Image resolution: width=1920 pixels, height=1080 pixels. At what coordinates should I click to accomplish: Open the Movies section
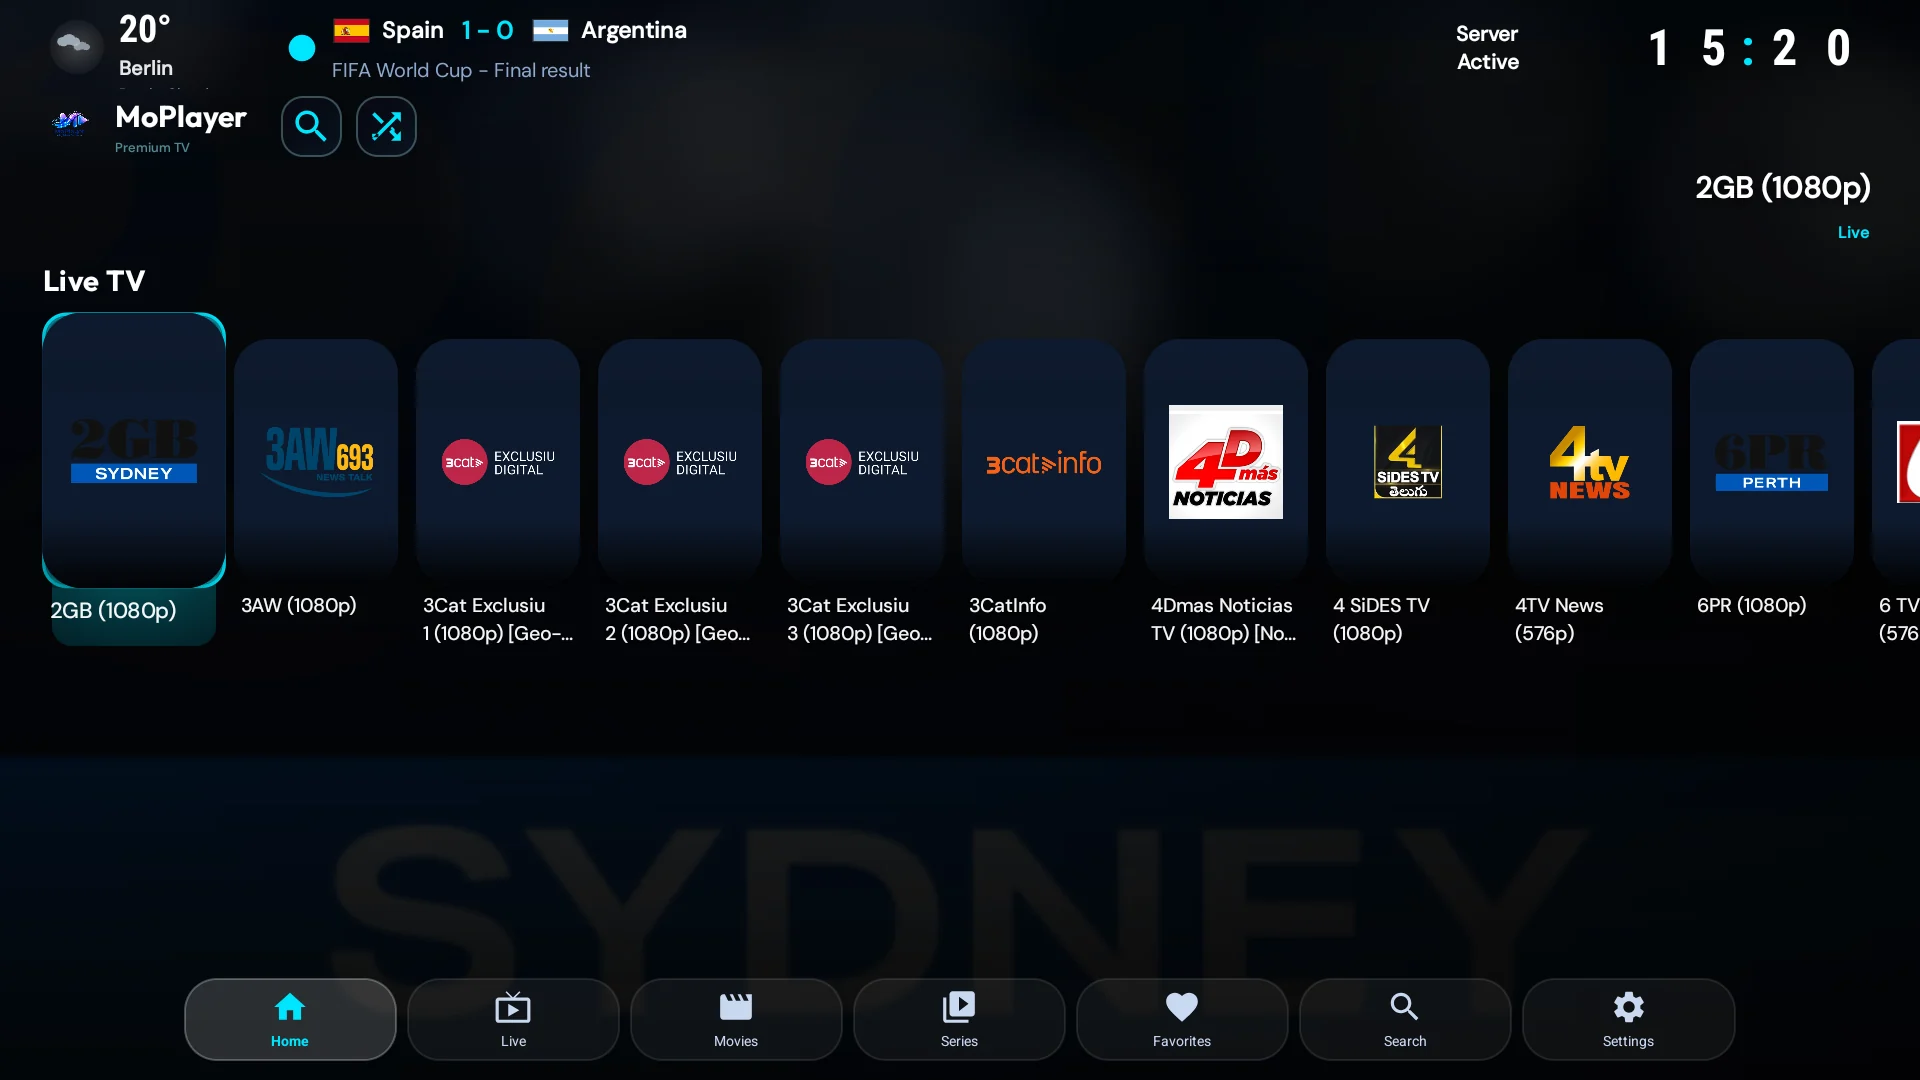(x=736, y=1019)
